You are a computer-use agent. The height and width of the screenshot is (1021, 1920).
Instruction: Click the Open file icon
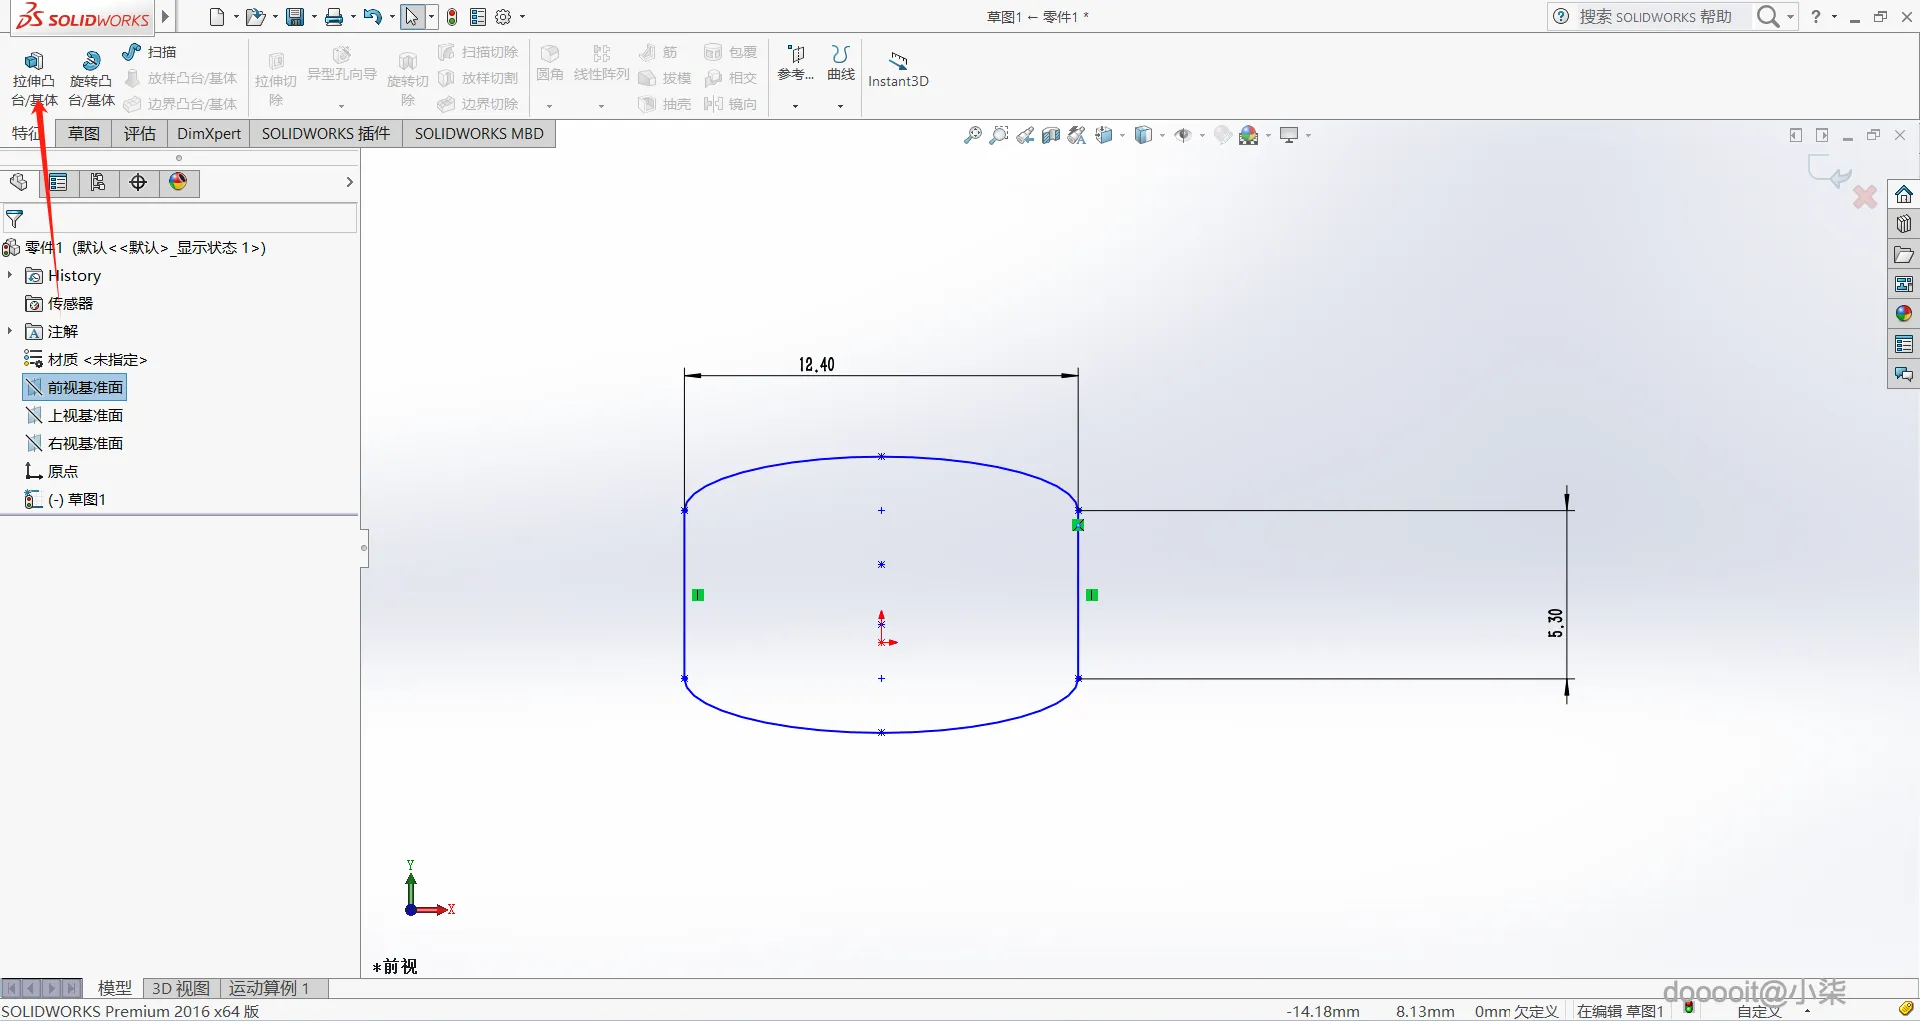255,17
